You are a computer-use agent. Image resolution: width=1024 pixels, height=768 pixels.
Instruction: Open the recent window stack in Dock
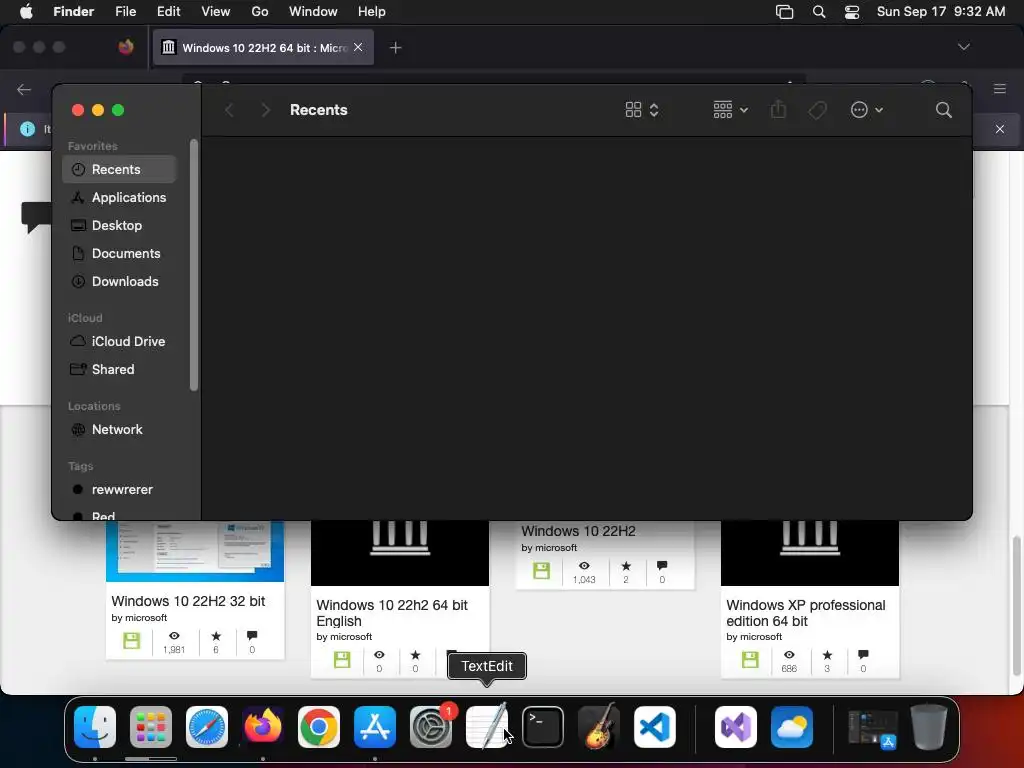[872, 728]
